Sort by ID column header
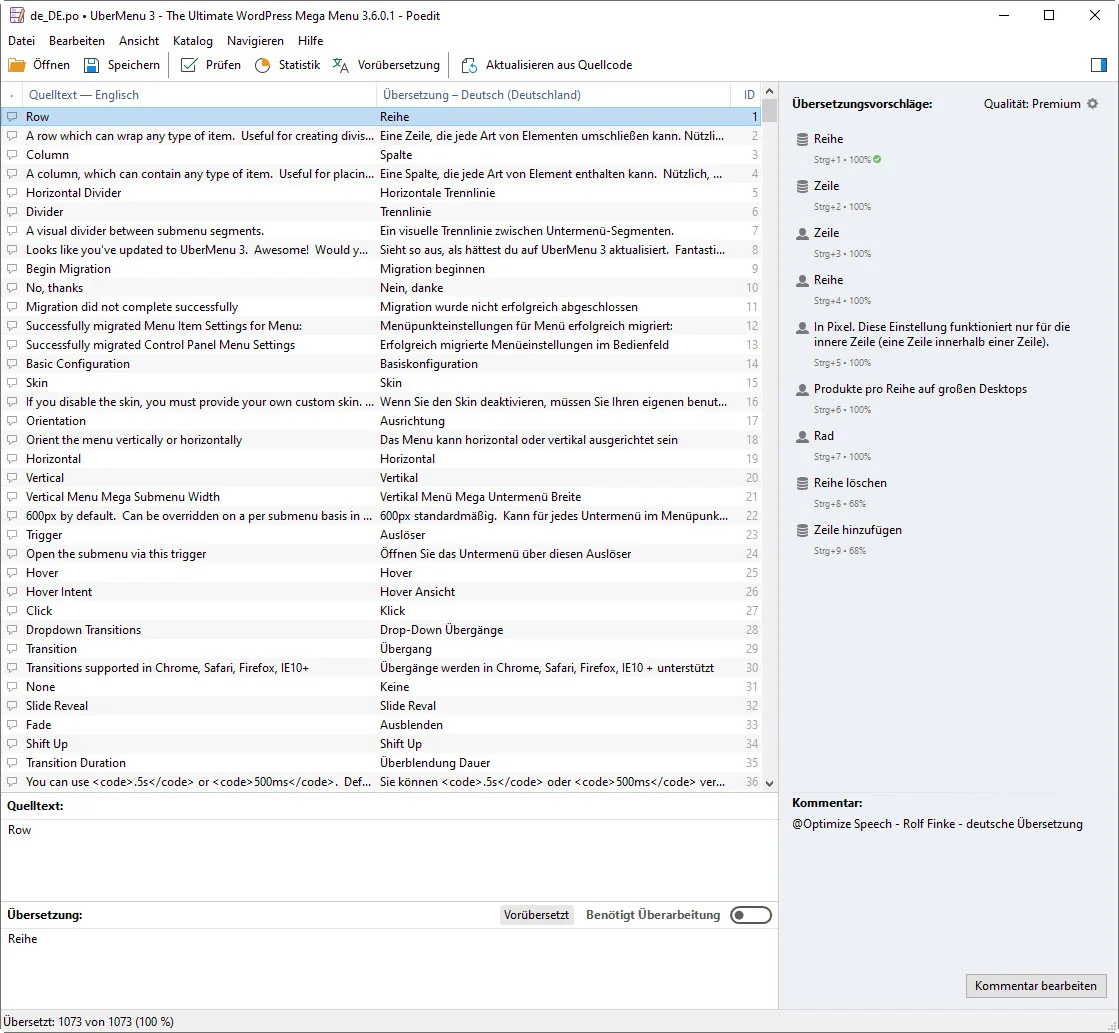 coord(746,95)
